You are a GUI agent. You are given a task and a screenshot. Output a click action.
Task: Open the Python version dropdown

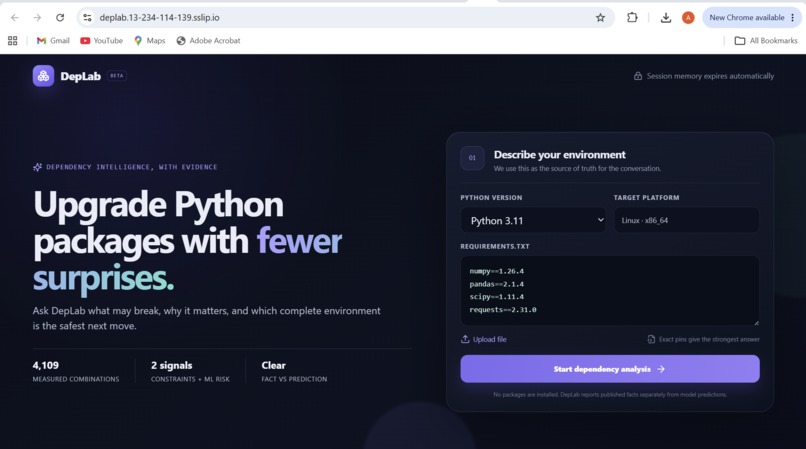tap(534, 220)
